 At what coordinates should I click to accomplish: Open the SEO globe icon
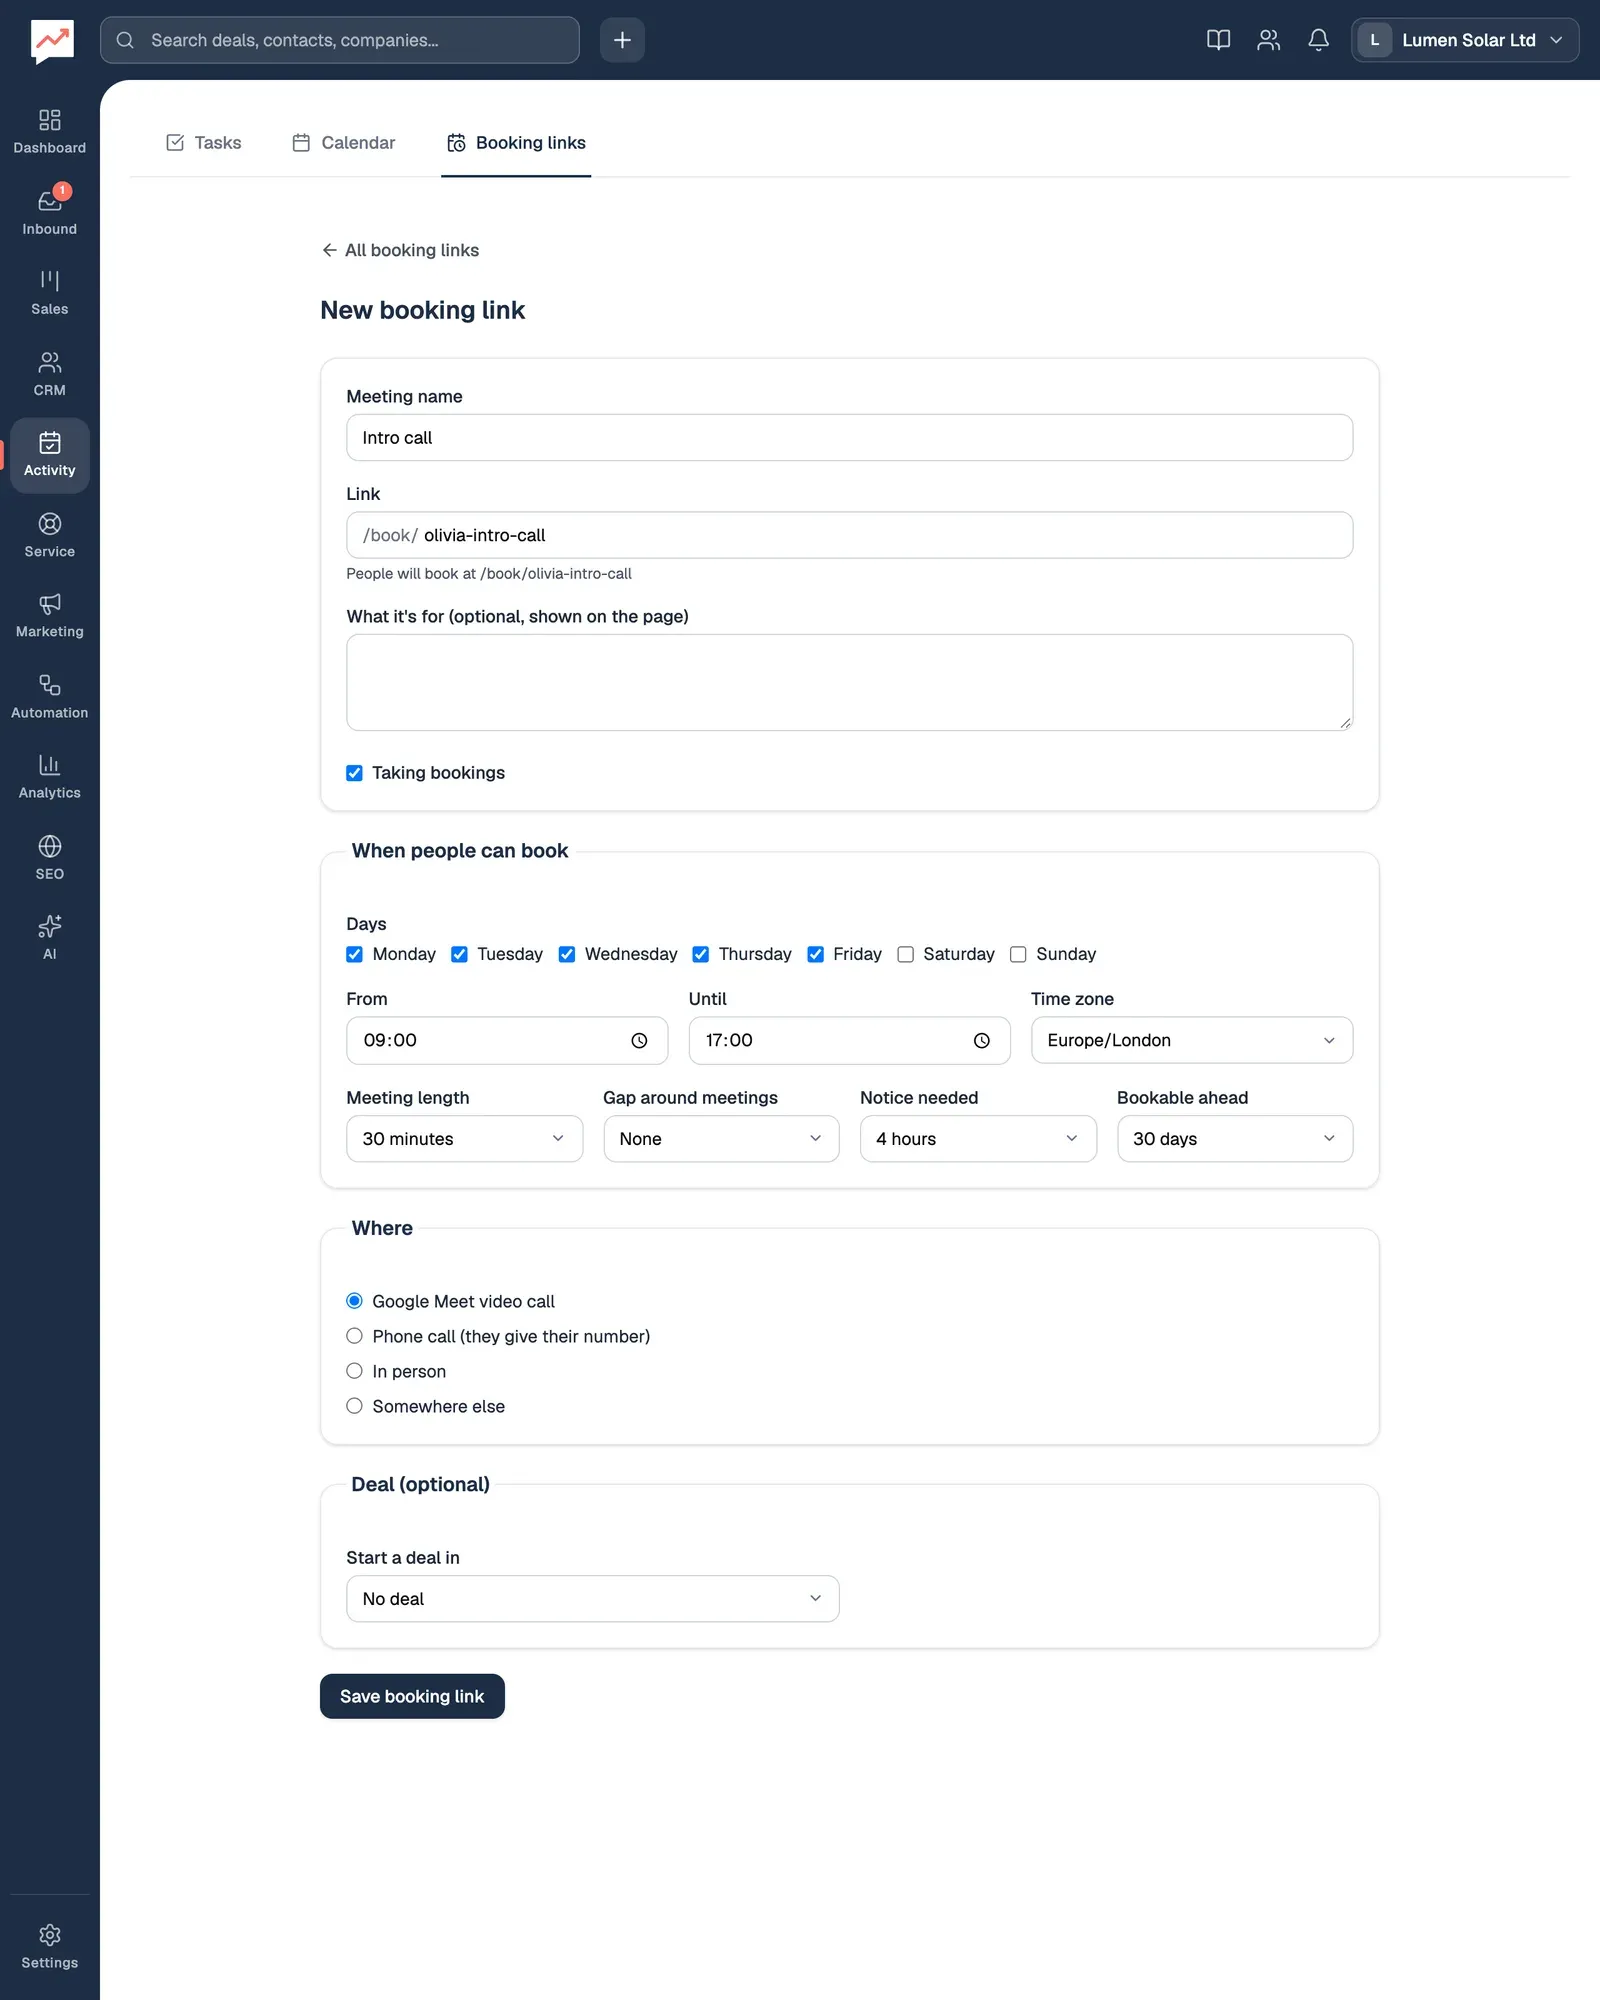pos(49,858)
